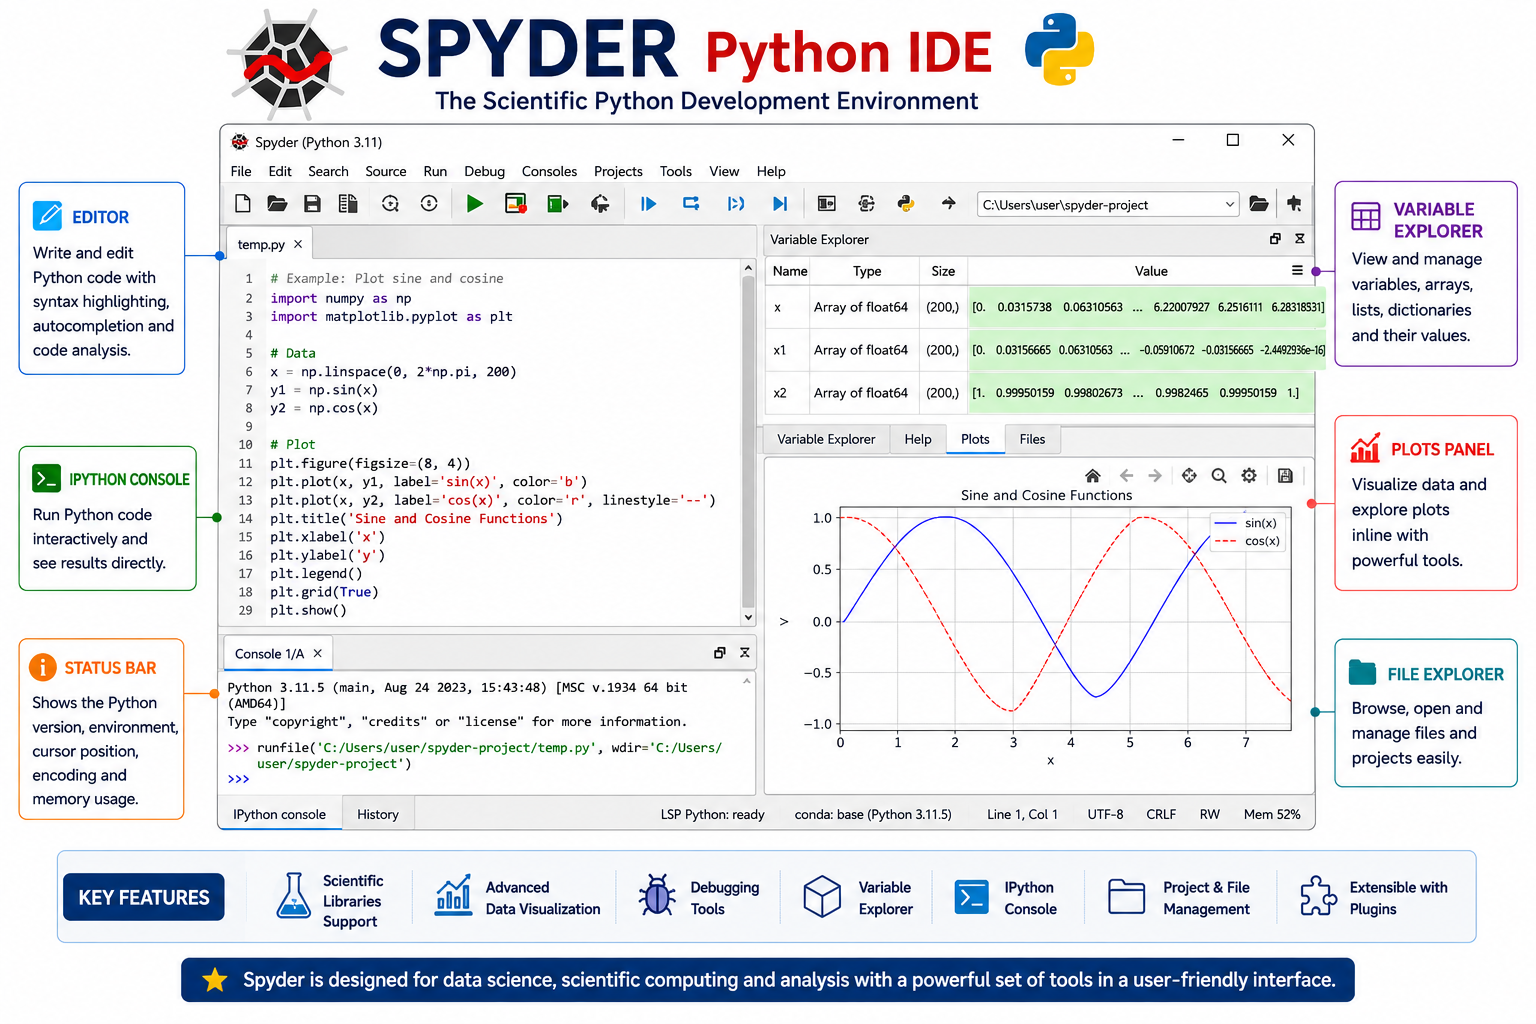Viewport: 1536px width, 1024px height.
Task: Open preferences gear toolbar icon
Action: click(867, 204)
